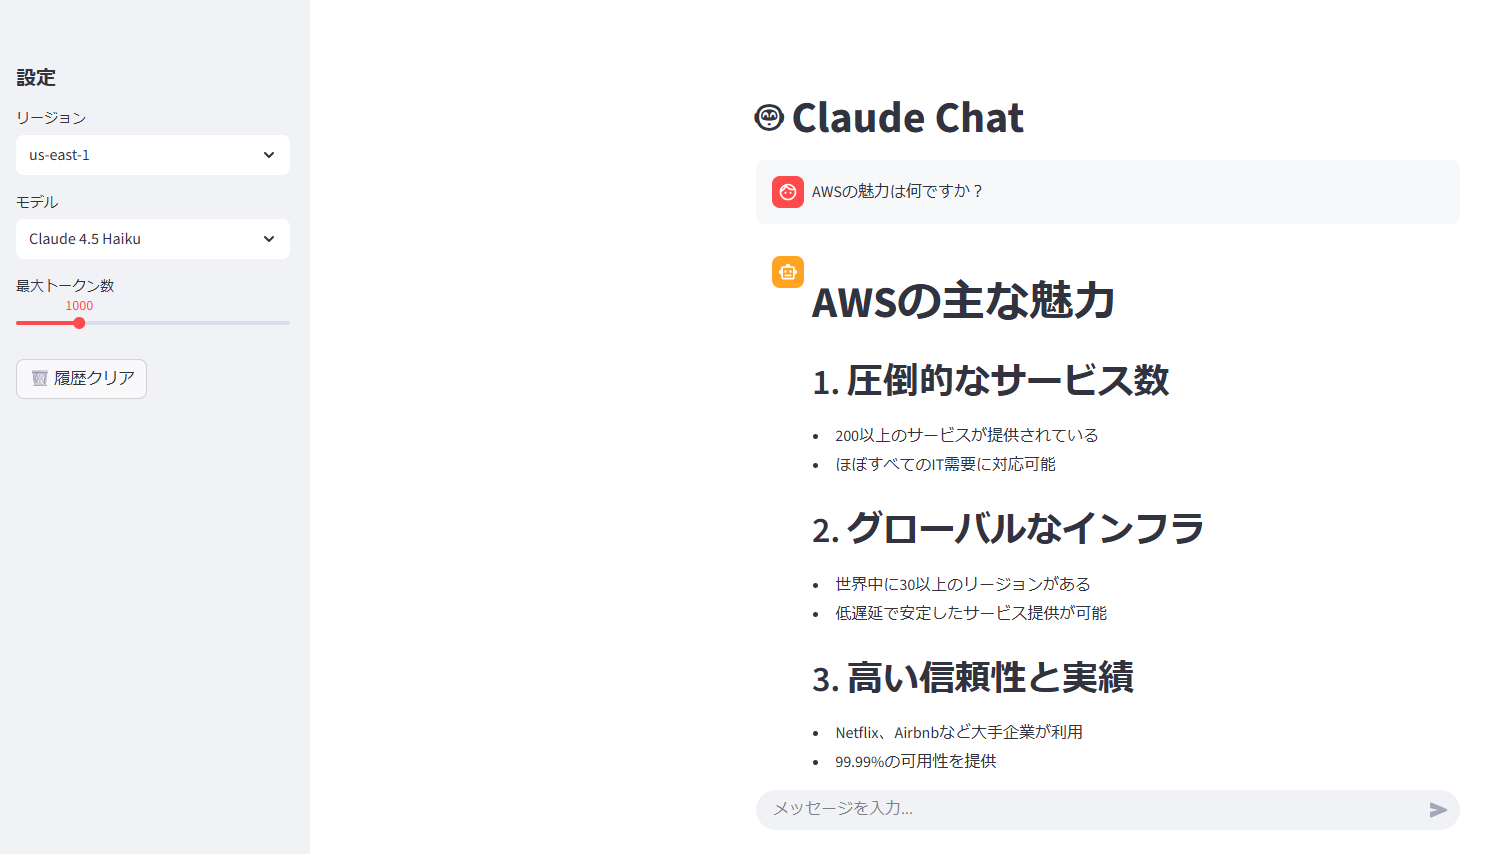
Task: Open the Claude 4.5 Haiku model selector
Action: point(140,239)
